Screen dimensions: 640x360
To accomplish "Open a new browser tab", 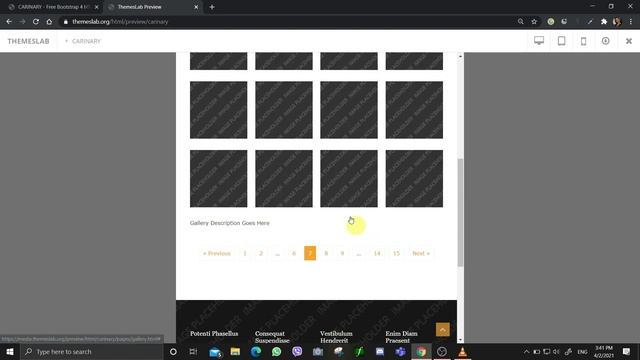I will 212,7.
